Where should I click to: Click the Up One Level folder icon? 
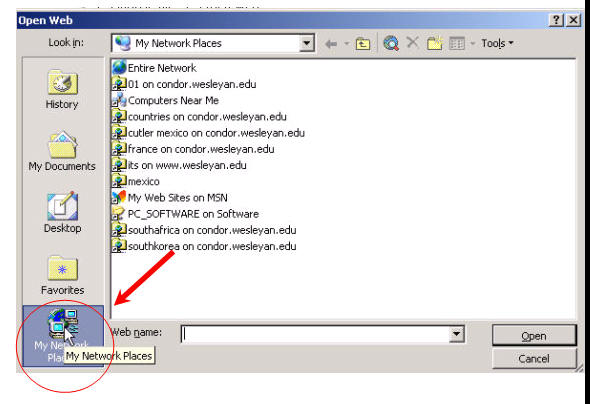coord(363,44)
